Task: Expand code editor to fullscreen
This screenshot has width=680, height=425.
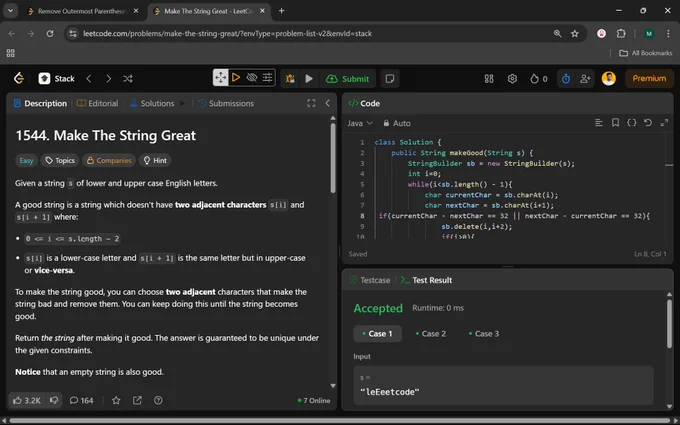Action: pos(664,123)
